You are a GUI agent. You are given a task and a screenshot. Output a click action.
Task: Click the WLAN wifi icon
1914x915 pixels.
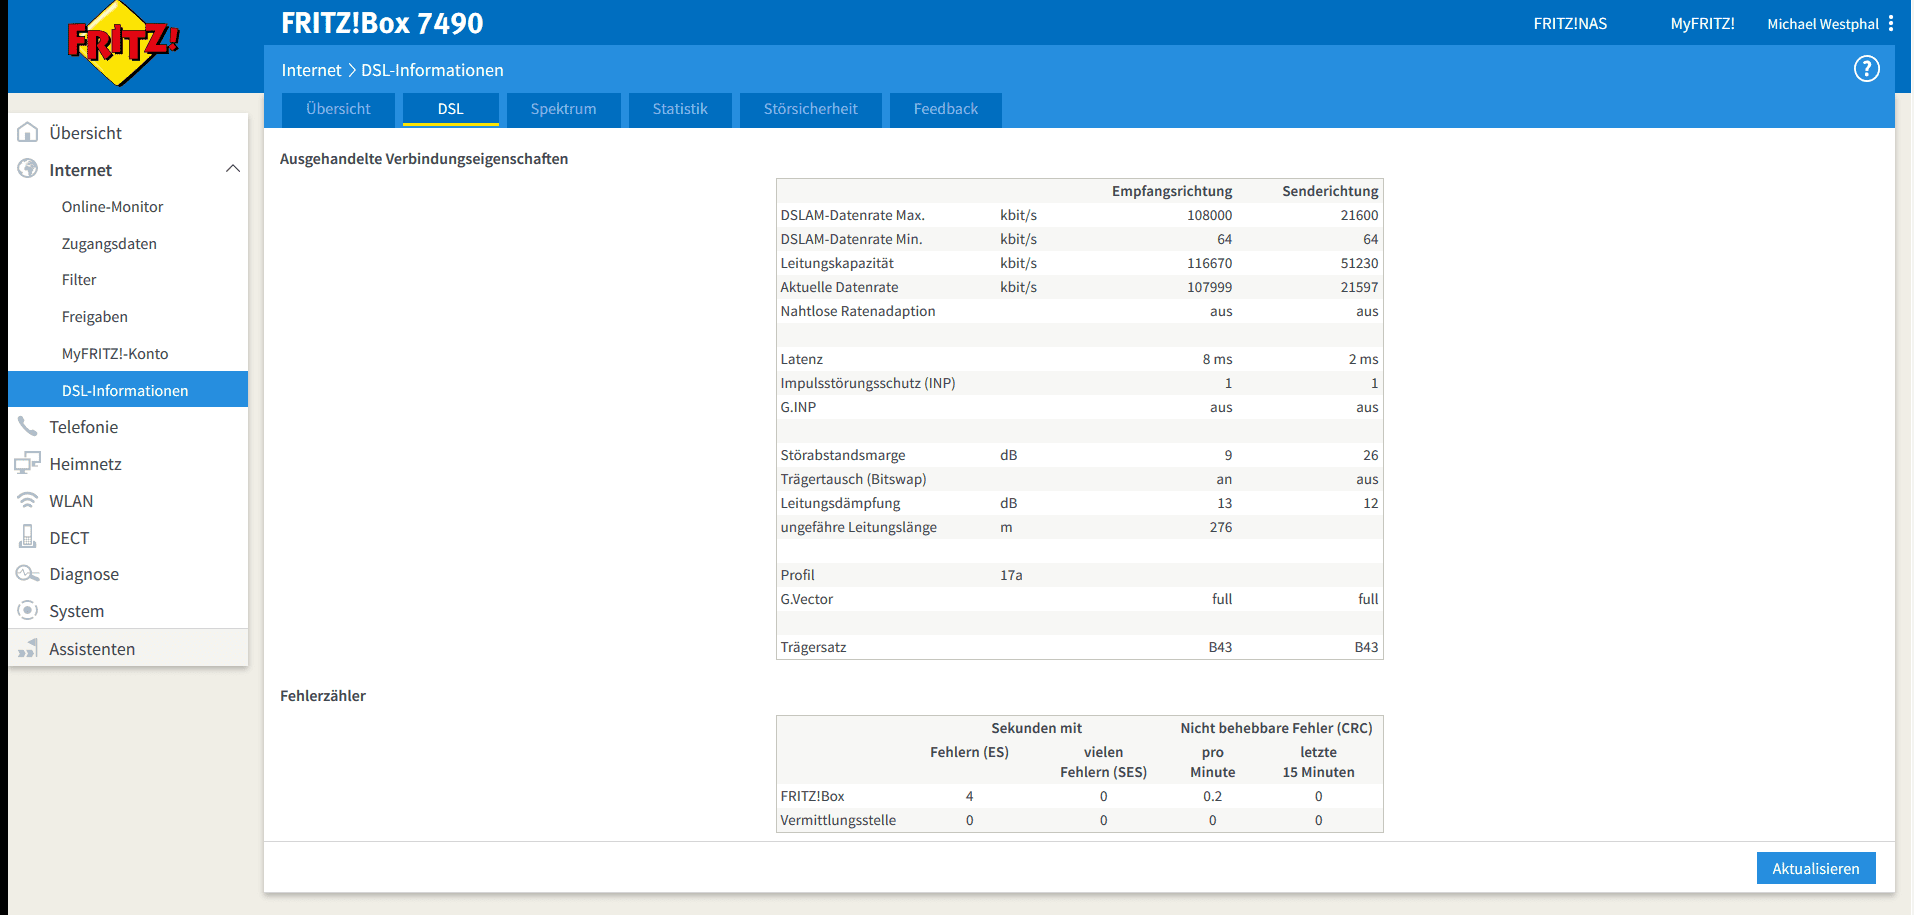(28, 500)
